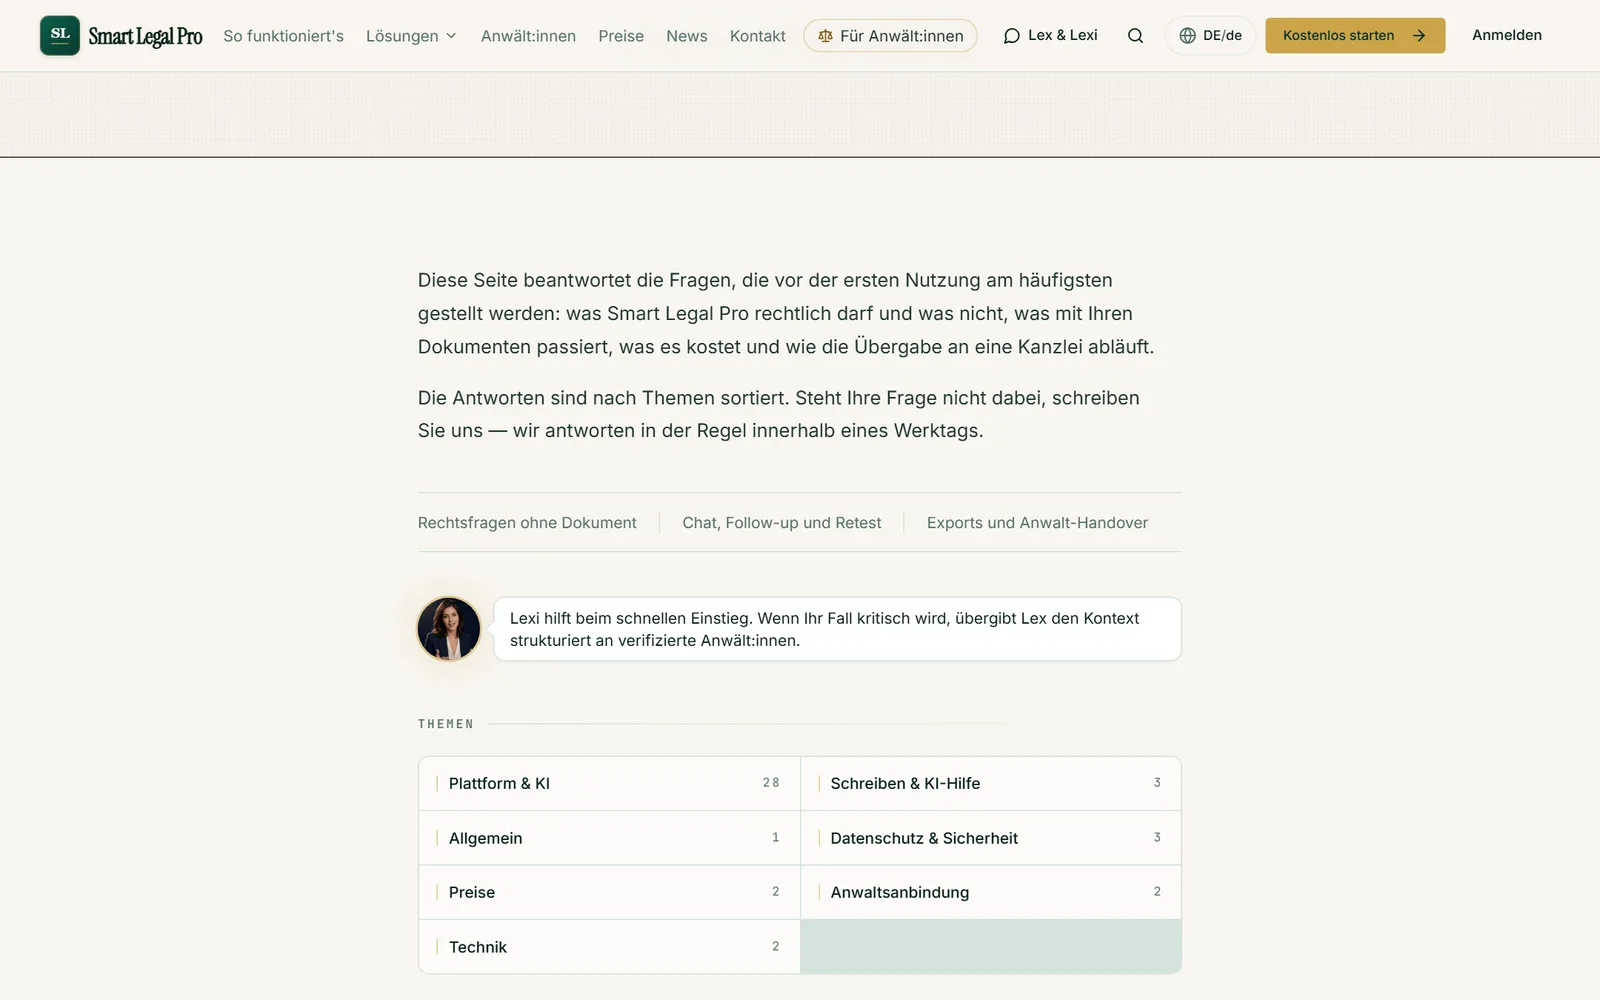Go to Preise in navigation bar
Screen dimensions: 1600x1000
pyautogui.click(x=621, y=36)
